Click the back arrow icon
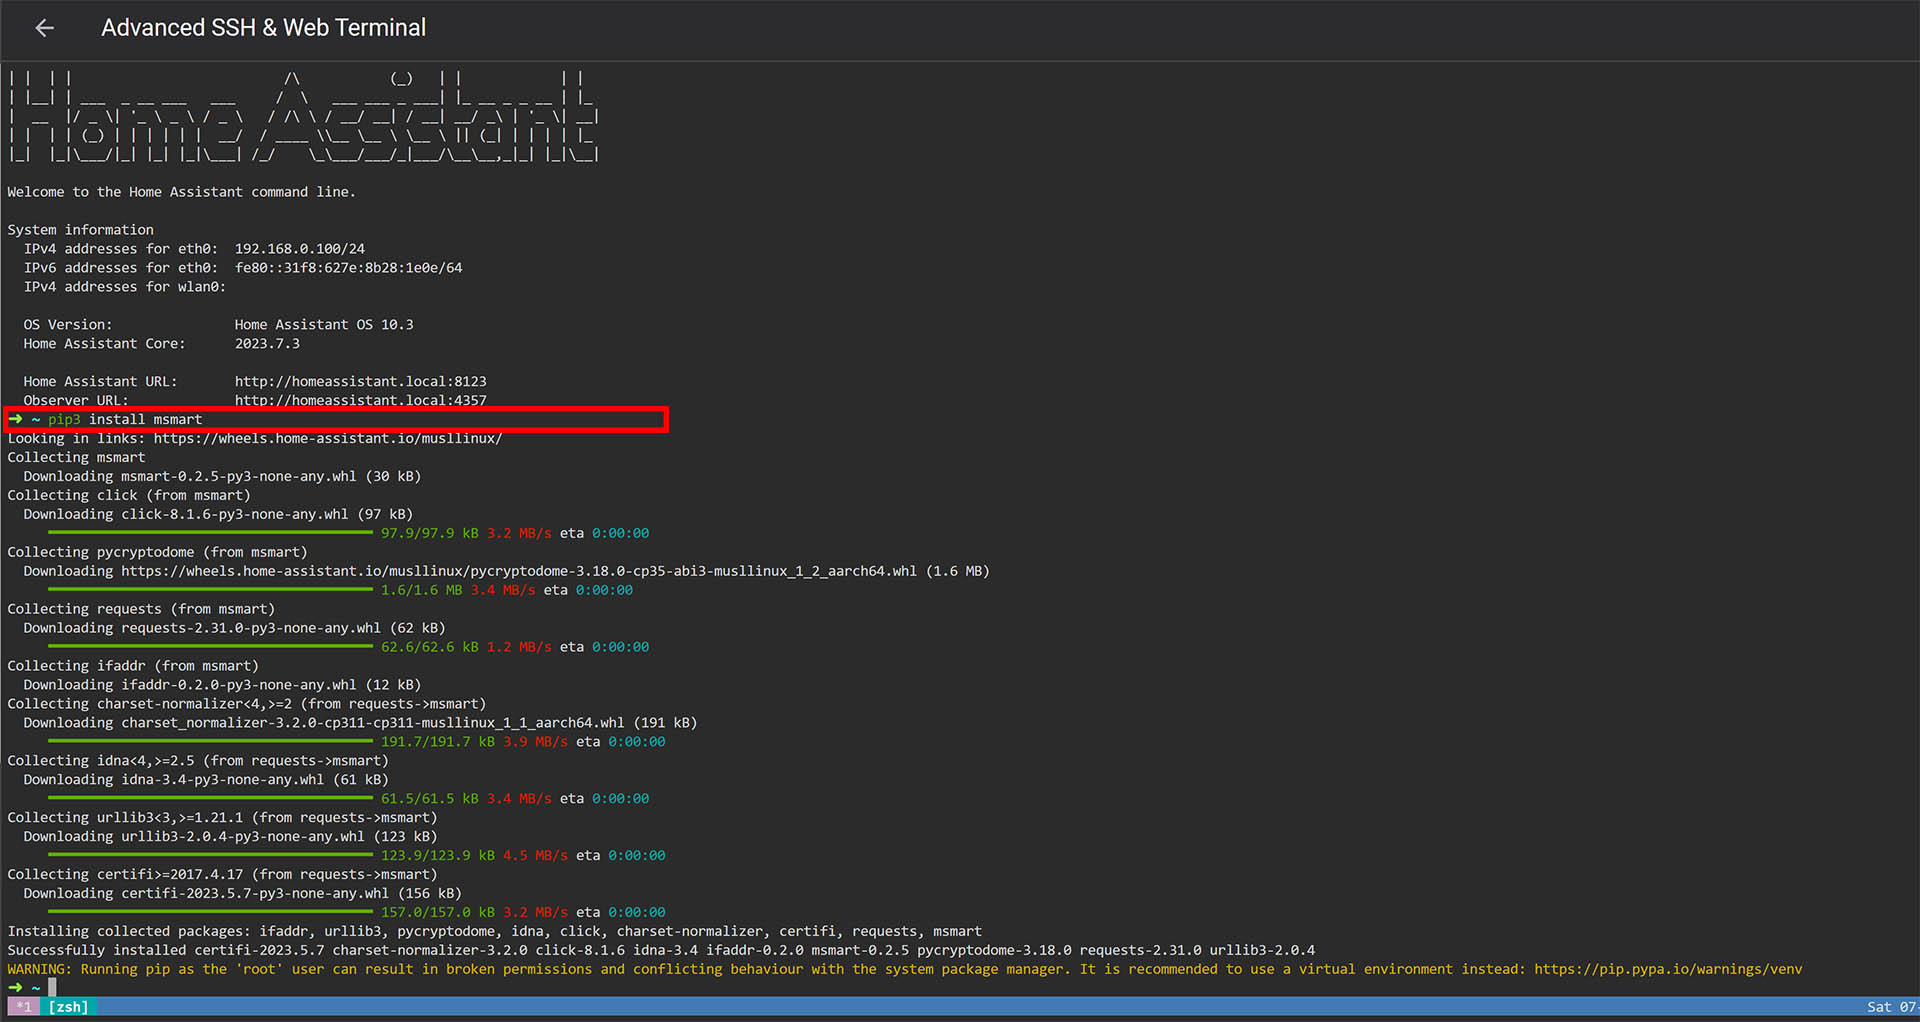The image size is (1920, 1022). (x=44, y=28)
